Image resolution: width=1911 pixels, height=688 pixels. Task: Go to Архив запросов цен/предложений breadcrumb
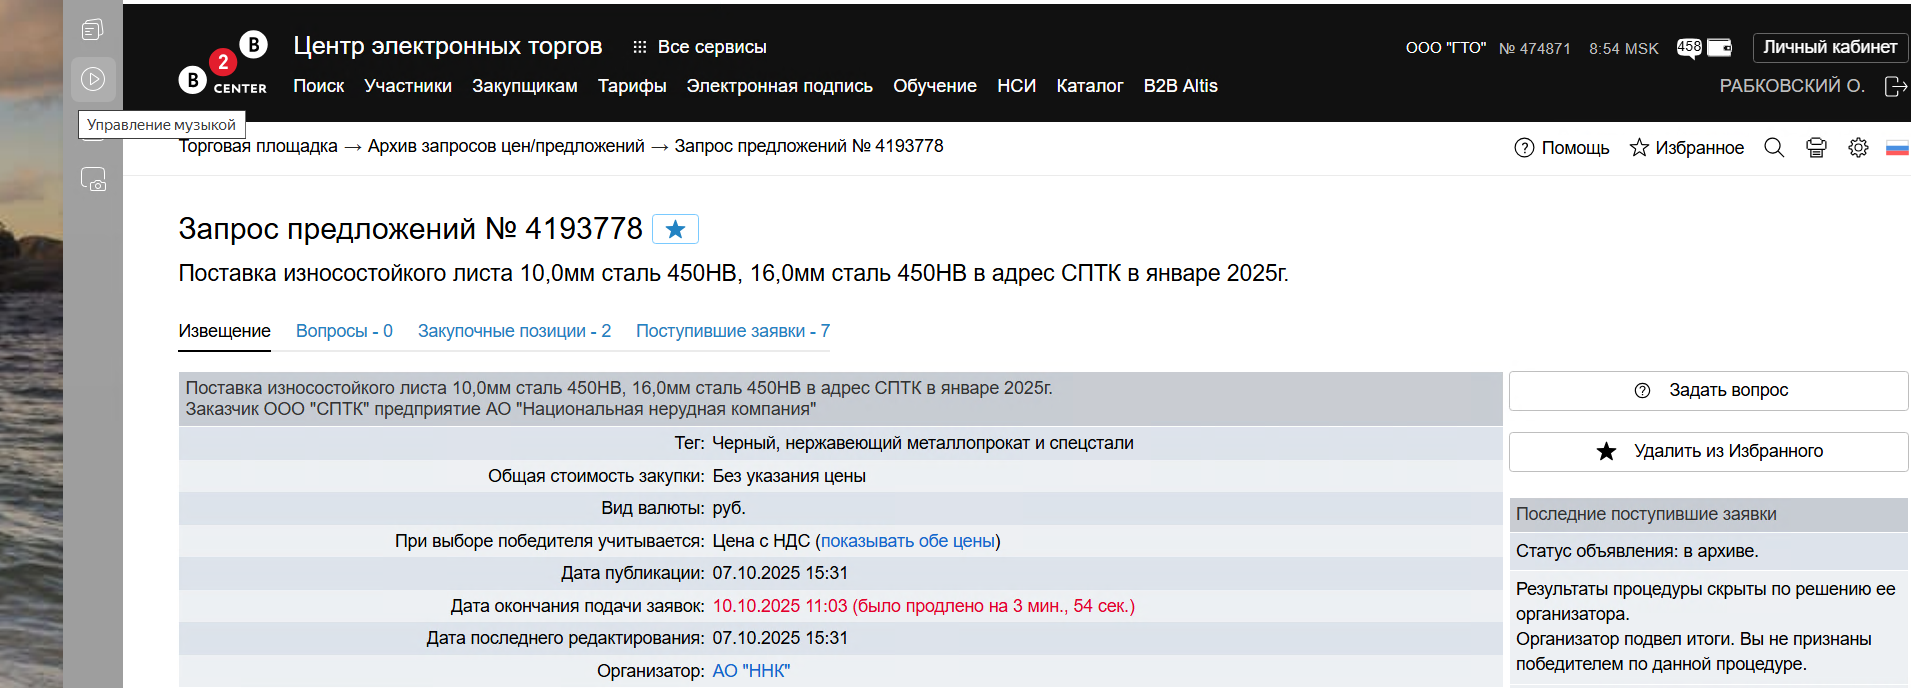(506, 146)
